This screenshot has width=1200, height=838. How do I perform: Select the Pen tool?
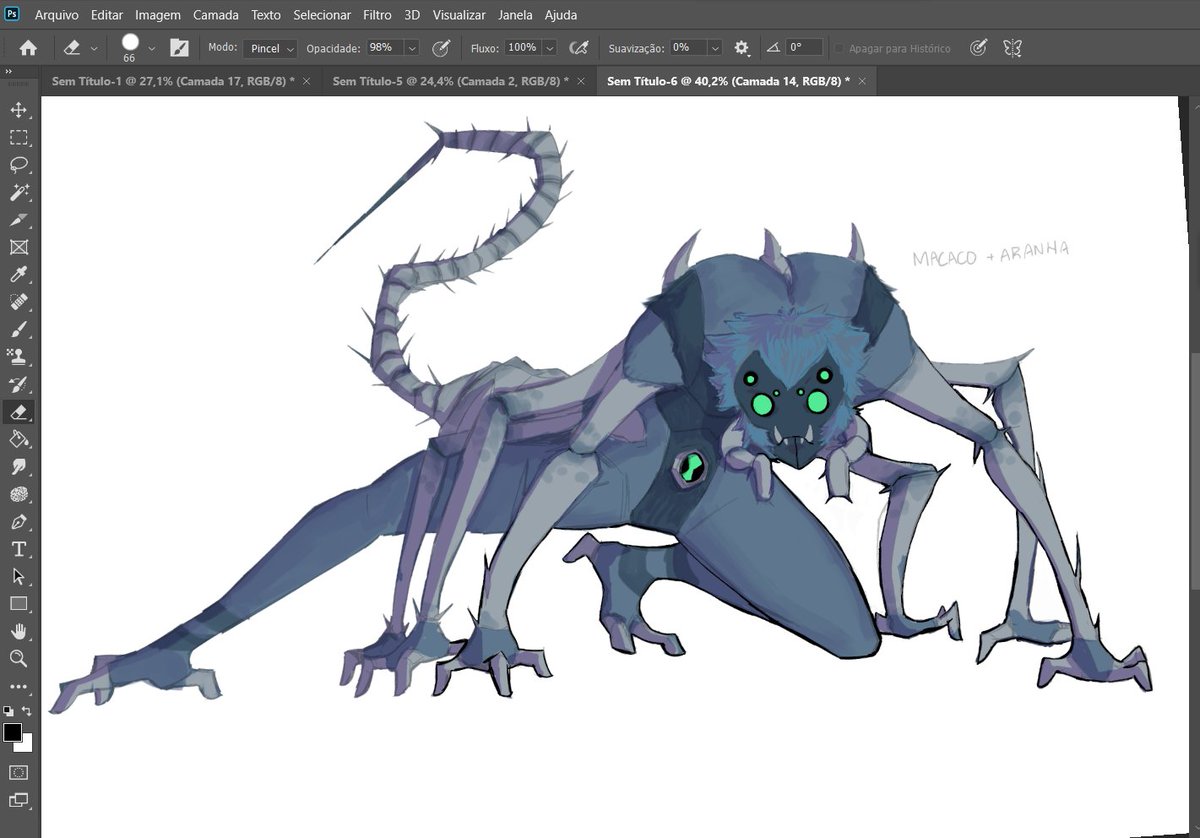pos(18,522)
